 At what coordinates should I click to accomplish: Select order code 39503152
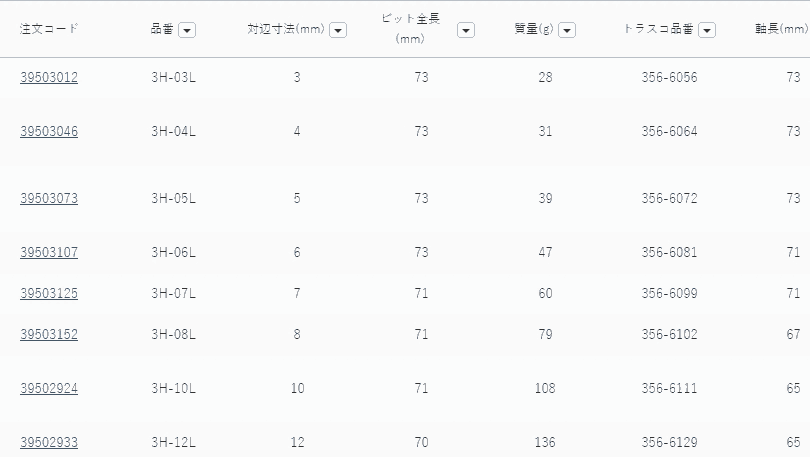coord(49,334)
